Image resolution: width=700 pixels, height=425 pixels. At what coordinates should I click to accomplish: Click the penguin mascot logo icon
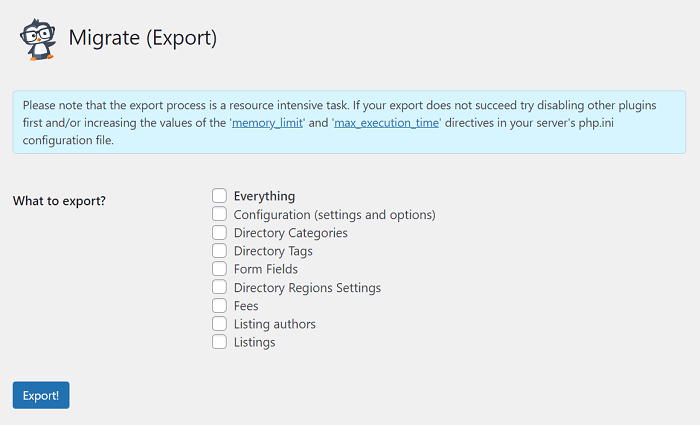click(x=38, y=39)
